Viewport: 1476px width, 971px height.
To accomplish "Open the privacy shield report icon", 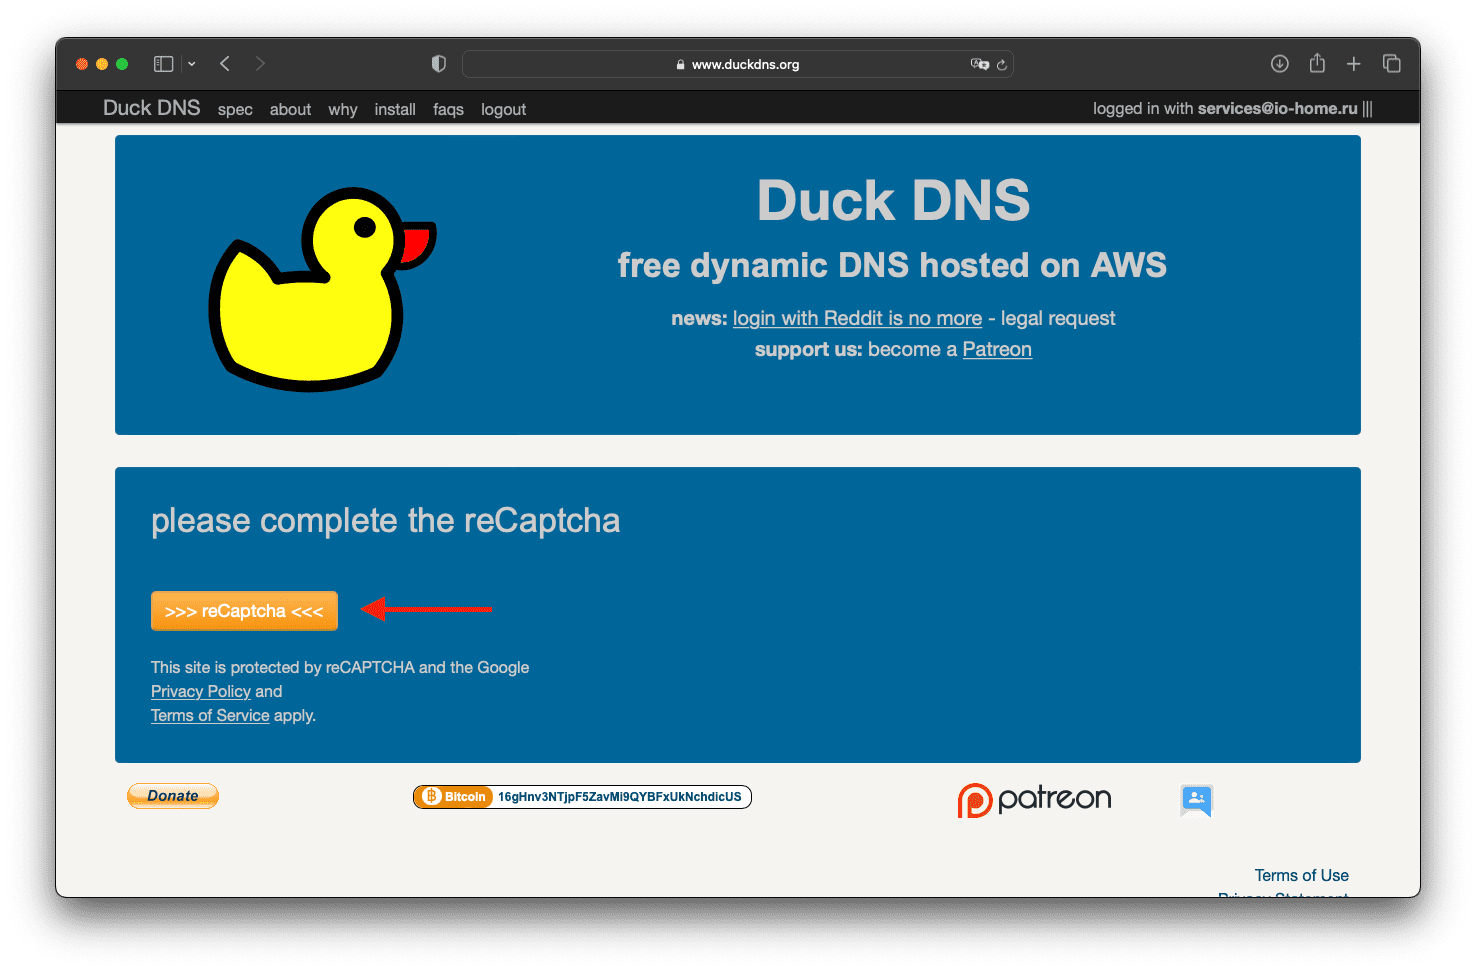I will pyautogui.click(x=438, y=64).
